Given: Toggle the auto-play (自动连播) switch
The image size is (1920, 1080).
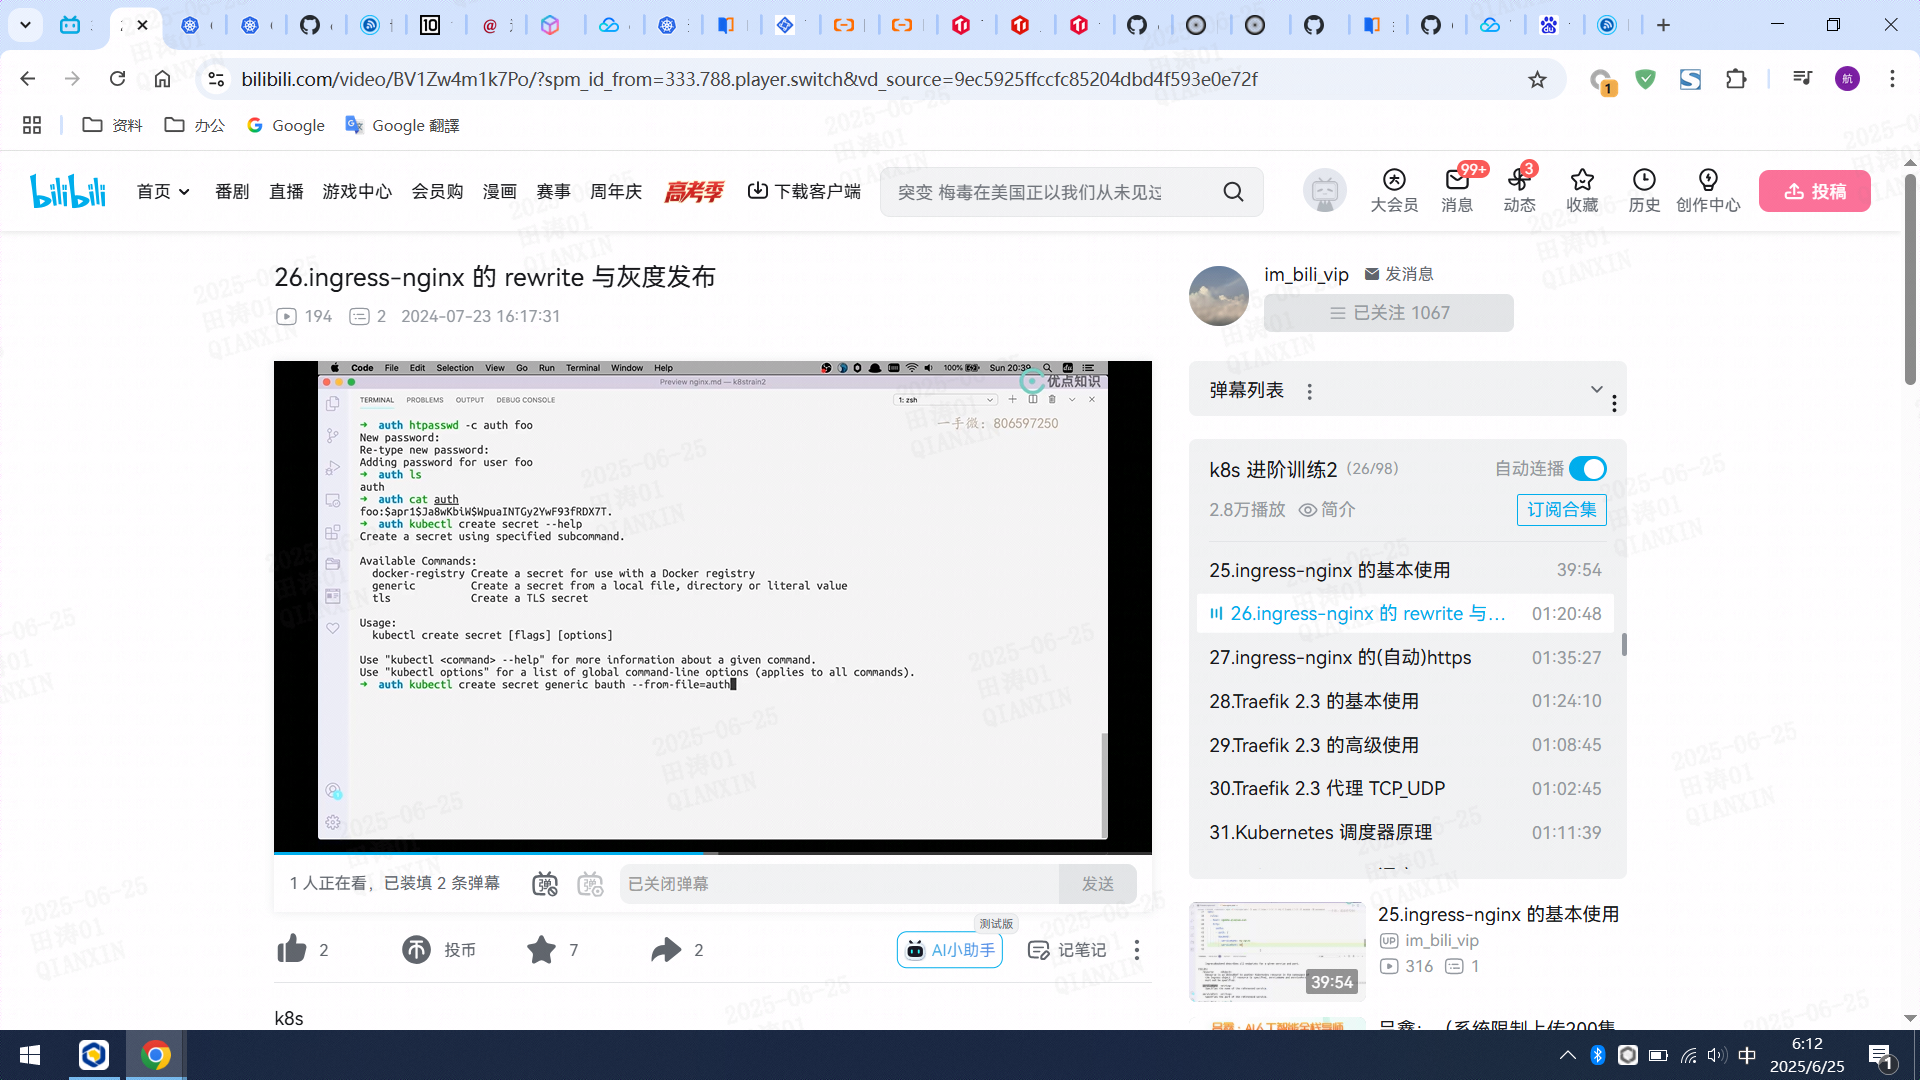Looking at the screenshot, I should pos(1587,469).
